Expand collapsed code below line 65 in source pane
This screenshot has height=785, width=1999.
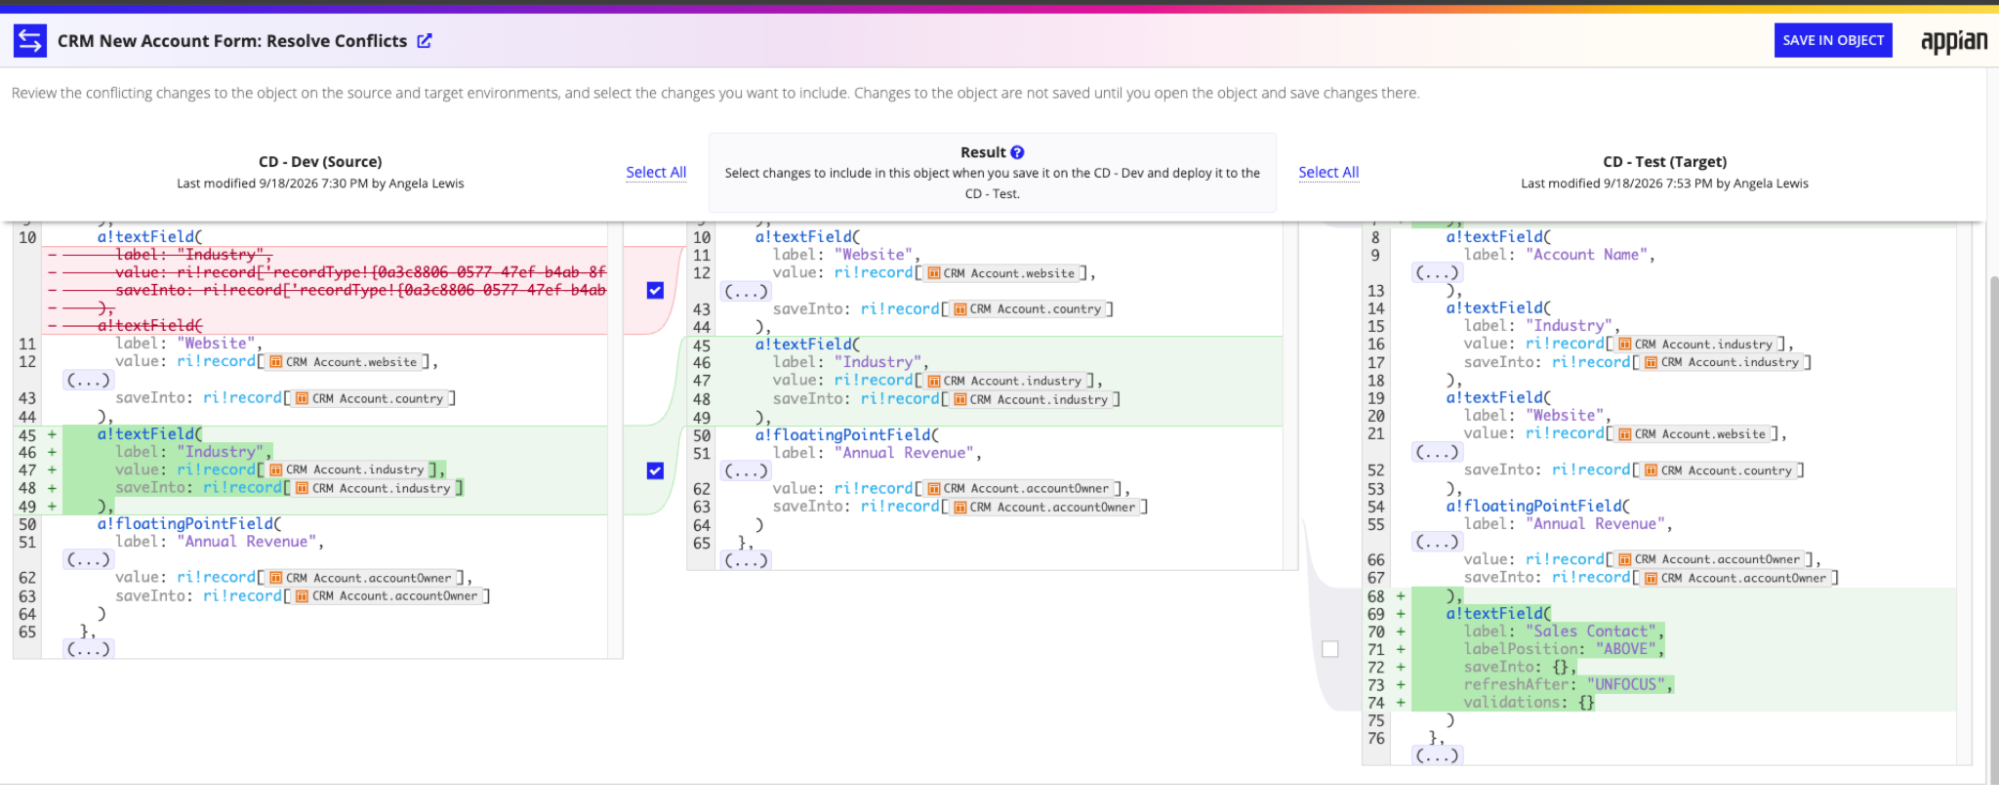point(88,649)
